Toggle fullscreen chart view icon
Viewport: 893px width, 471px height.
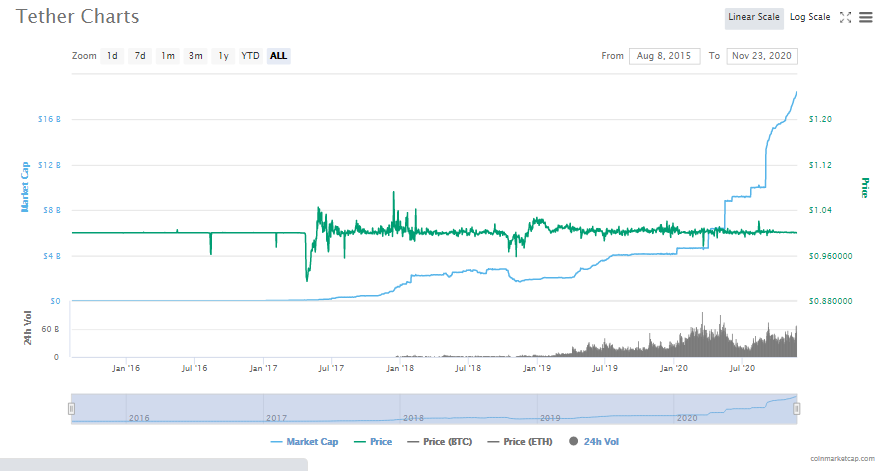[x=846, y=18]
